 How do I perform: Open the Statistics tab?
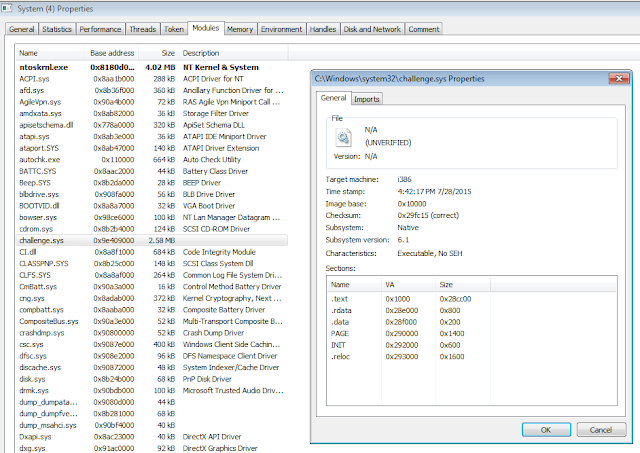click(x=57, y=29)
